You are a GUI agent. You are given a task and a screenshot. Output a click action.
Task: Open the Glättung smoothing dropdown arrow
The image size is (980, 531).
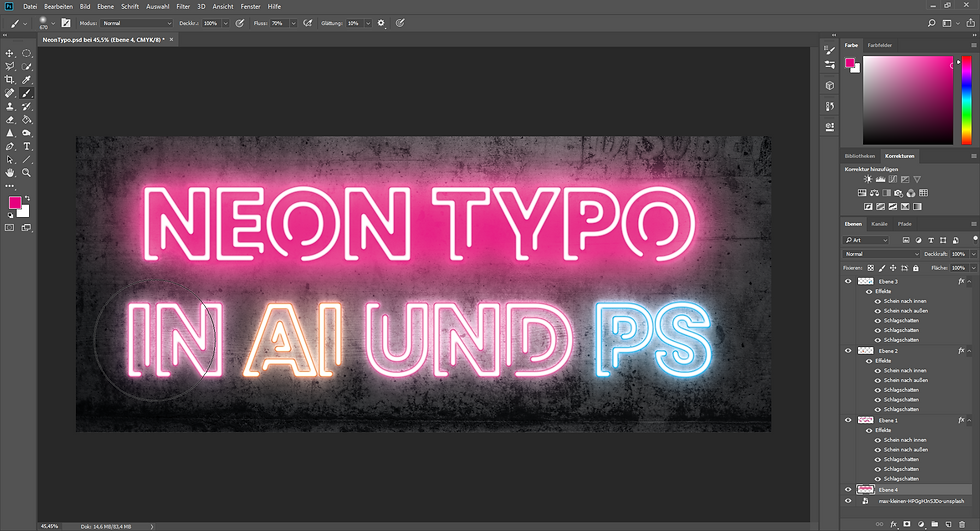368,23
